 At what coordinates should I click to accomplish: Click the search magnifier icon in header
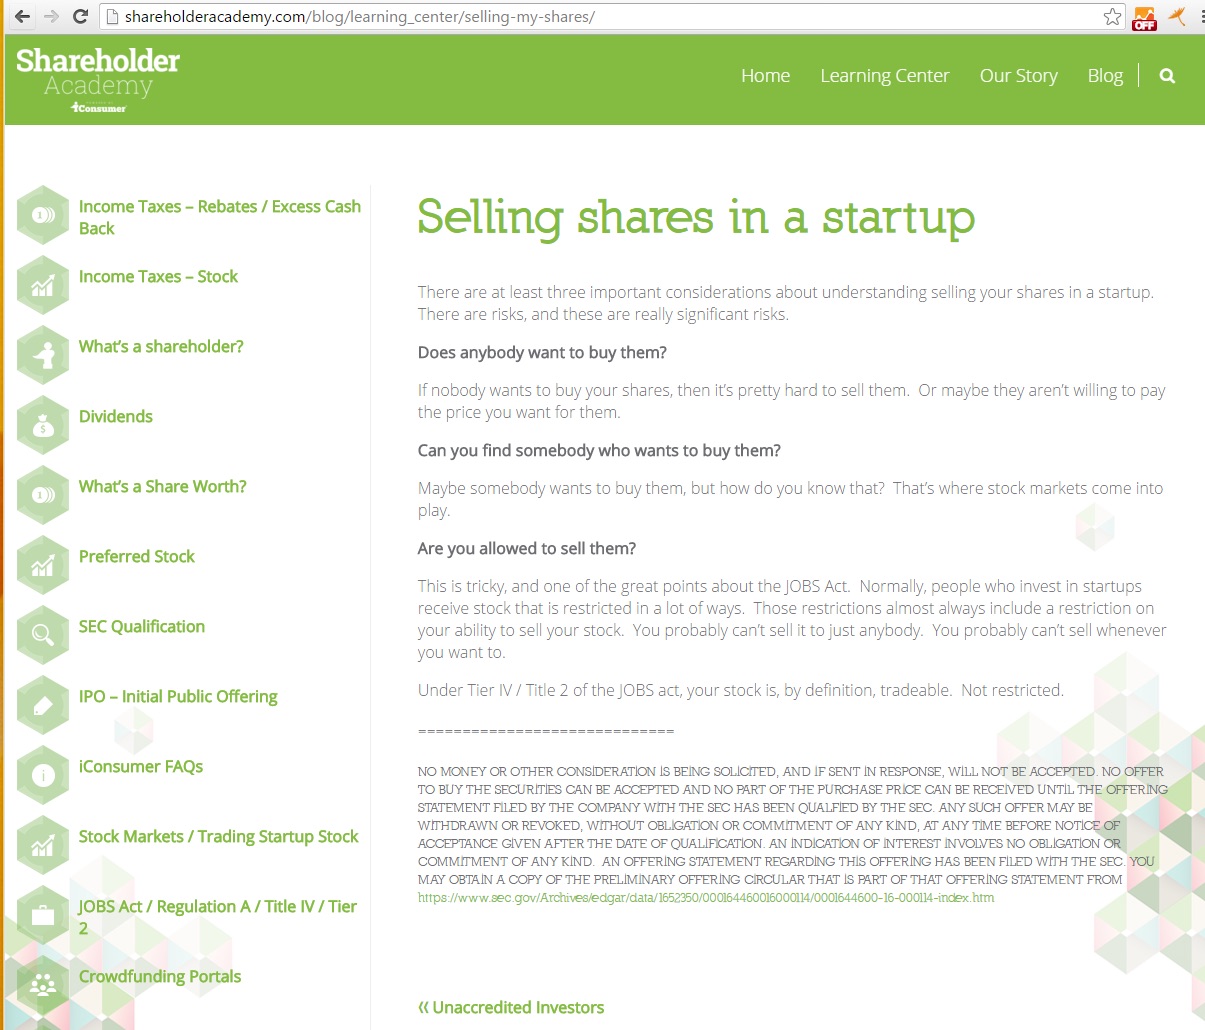[1167, 76]
